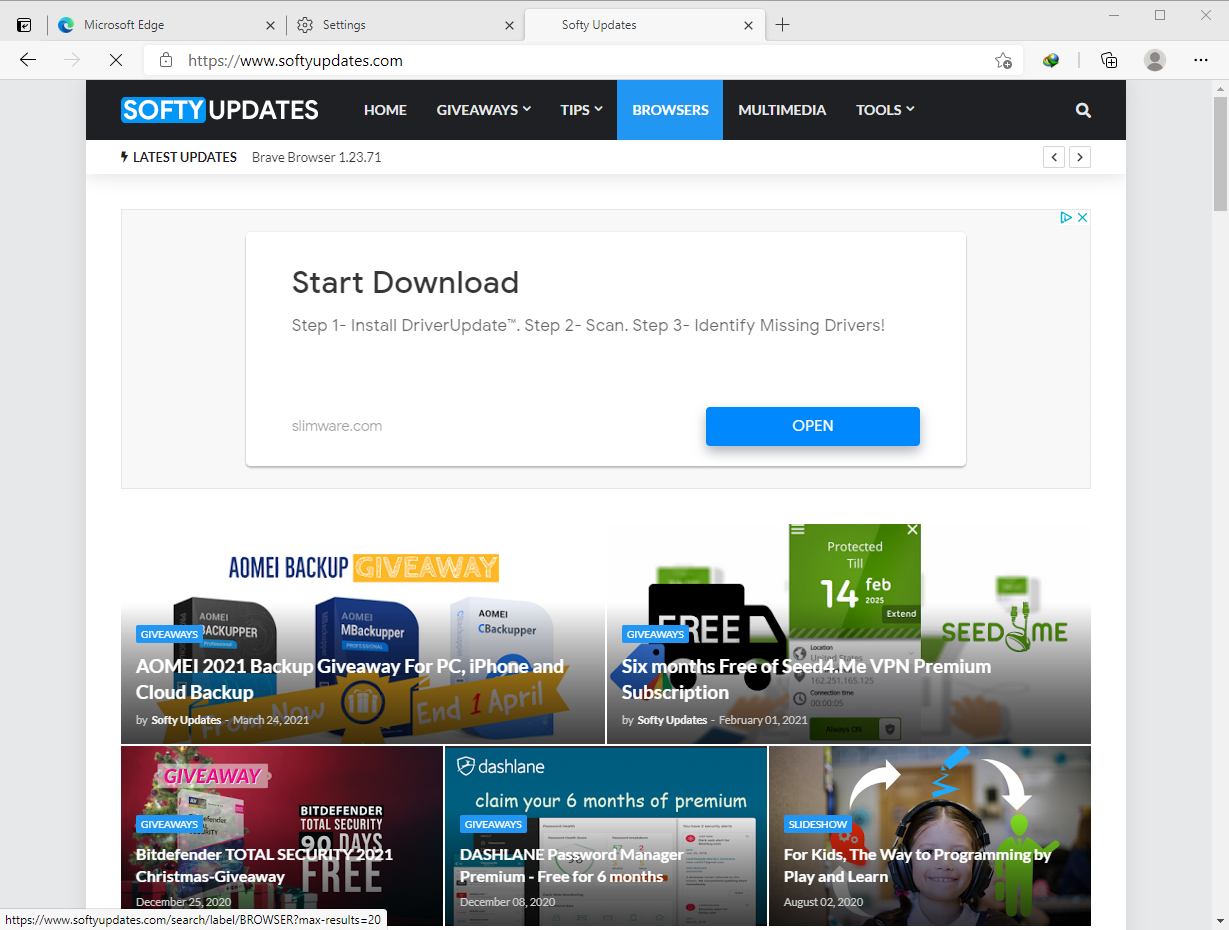Viewport: 1229px width, 930px height.
Task: Click the December 25, 2020 date text
Action: 184,902
